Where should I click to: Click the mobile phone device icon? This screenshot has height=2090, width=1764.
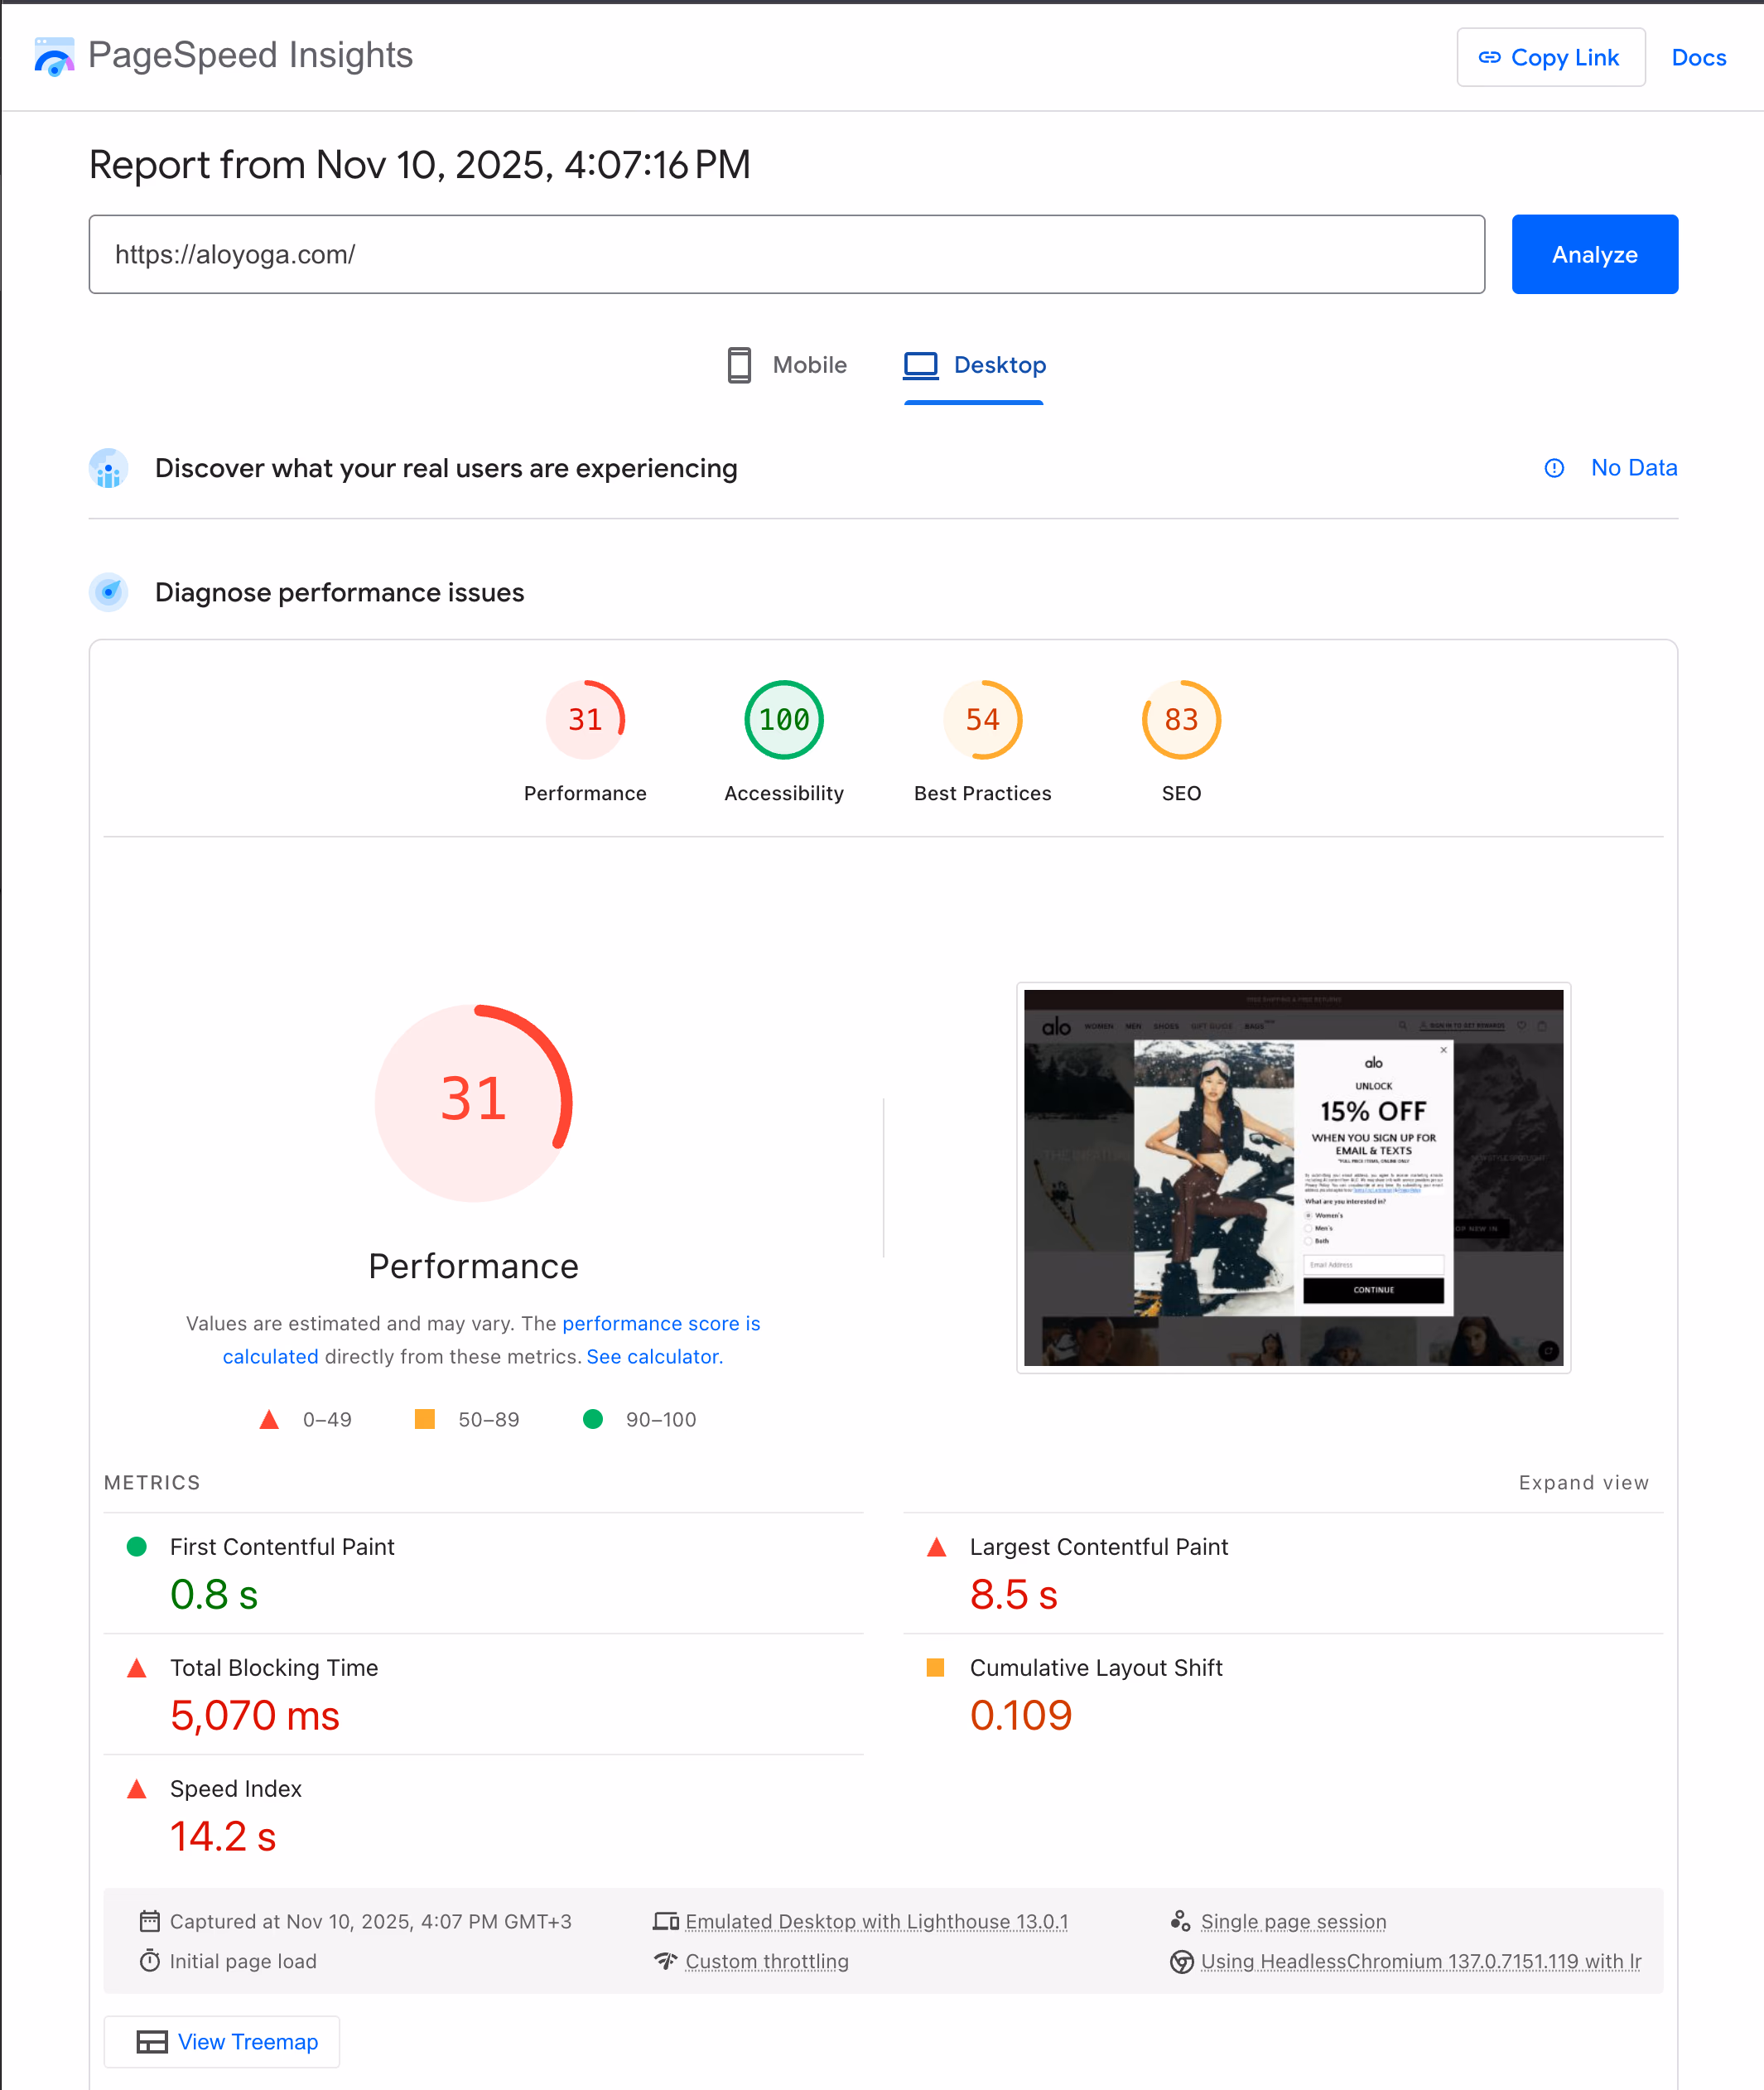tap(739, 365)
